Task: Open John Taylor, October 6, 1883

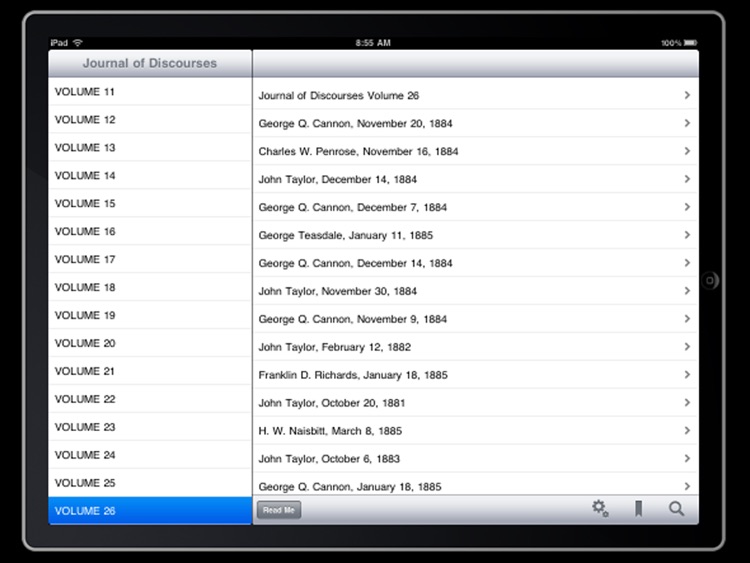Action: point(475,459)
